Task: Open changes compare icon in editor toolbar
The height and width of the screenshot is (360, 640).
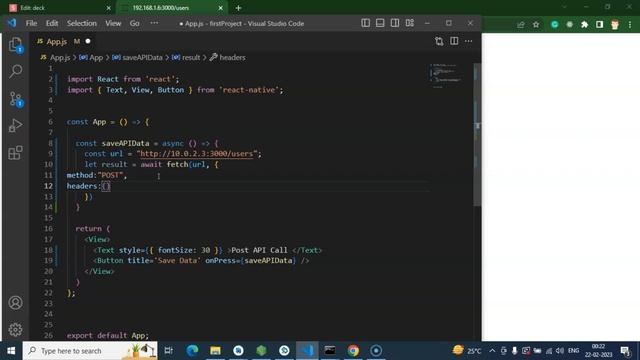Action: point(439,41)
